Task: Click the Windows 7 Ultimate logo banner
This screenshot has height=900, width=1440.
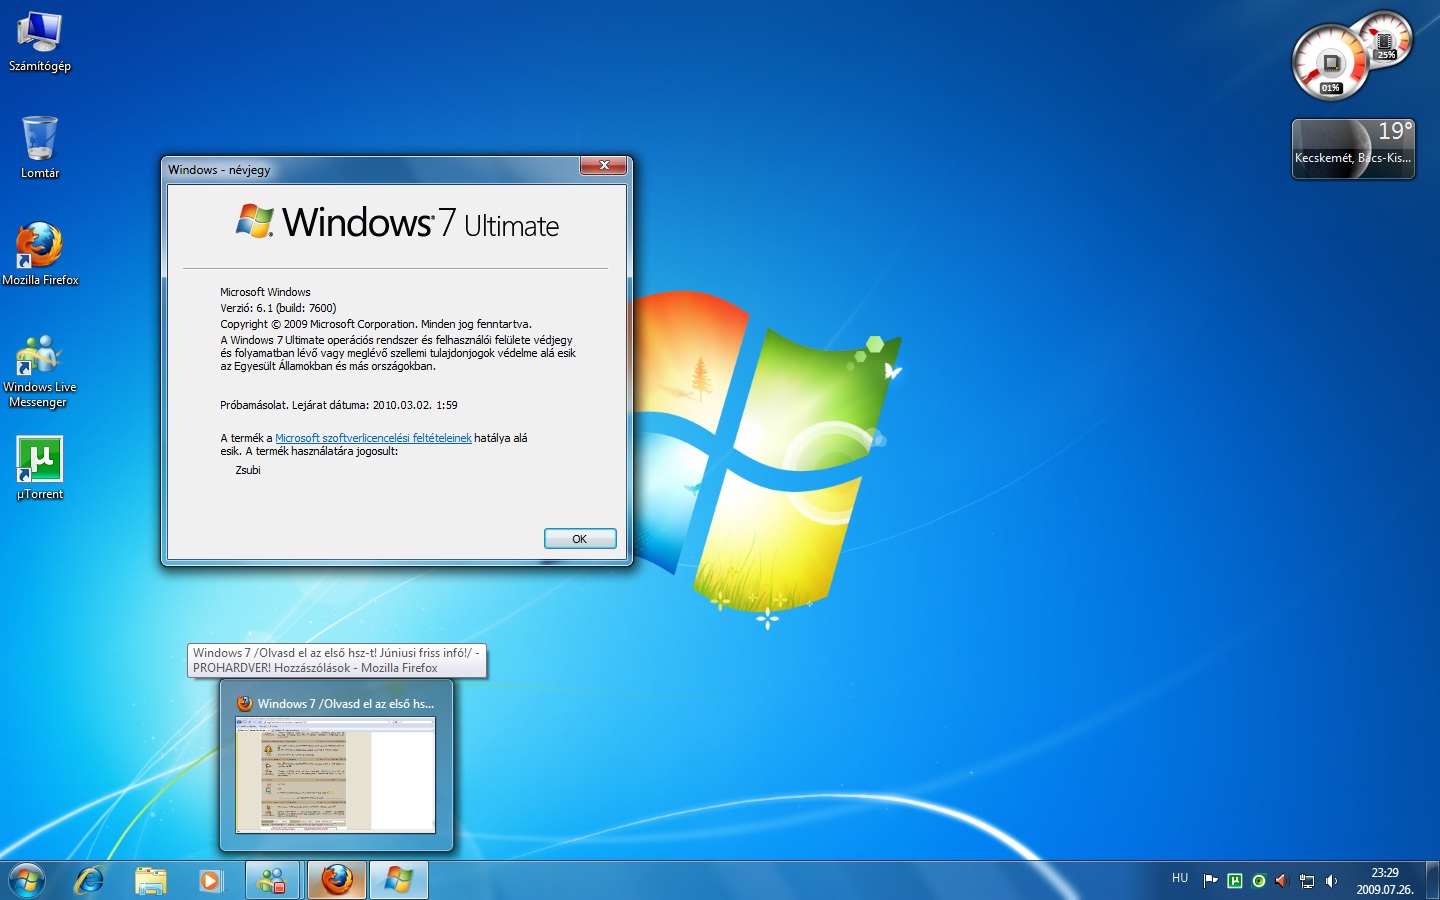Action: (397, 222)
